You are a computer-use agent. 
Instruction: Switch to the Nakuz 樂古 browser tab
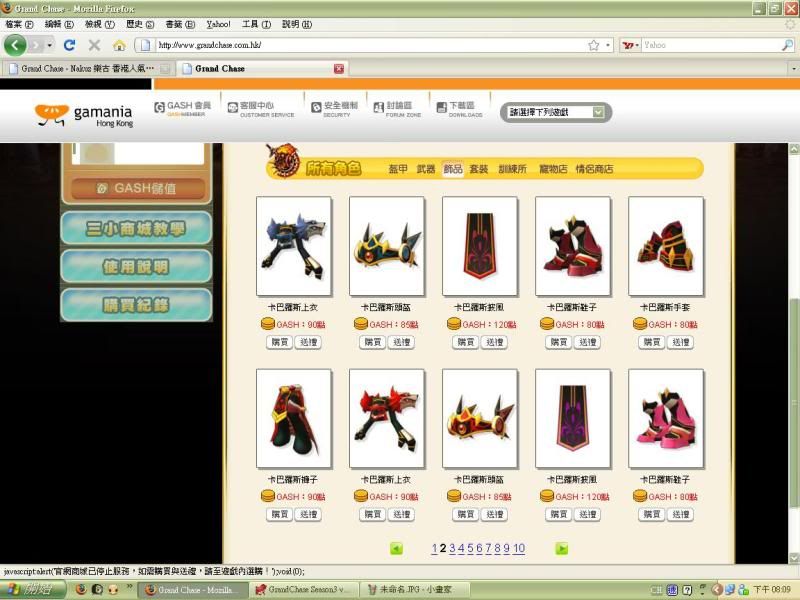point(89,68)
